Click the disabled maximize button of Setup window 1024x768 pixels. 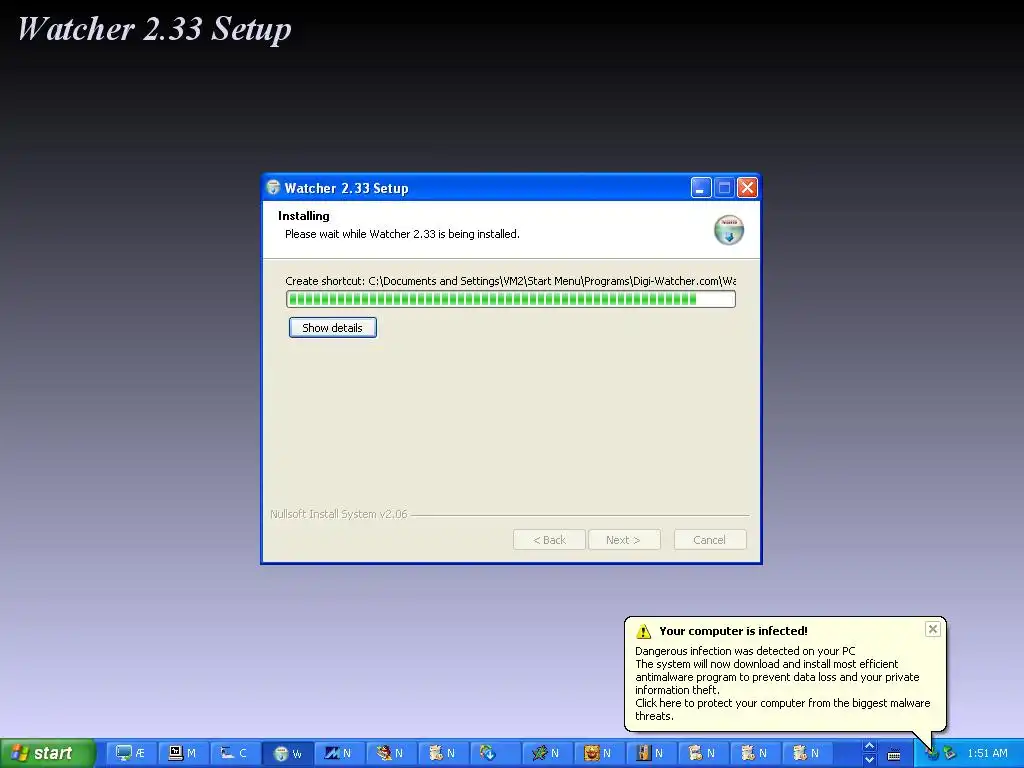point(724,188)
